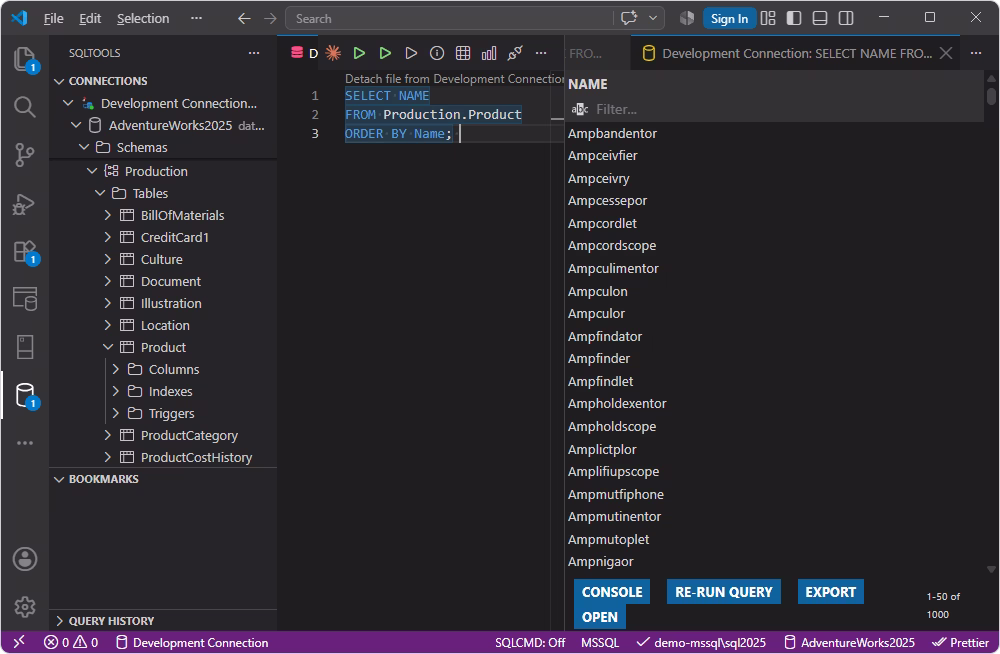Viewport: 1000px width, 654px height.
Task: Click errors and warnings count in status bar
Action: pyautogui.click(x=71, y=643)
